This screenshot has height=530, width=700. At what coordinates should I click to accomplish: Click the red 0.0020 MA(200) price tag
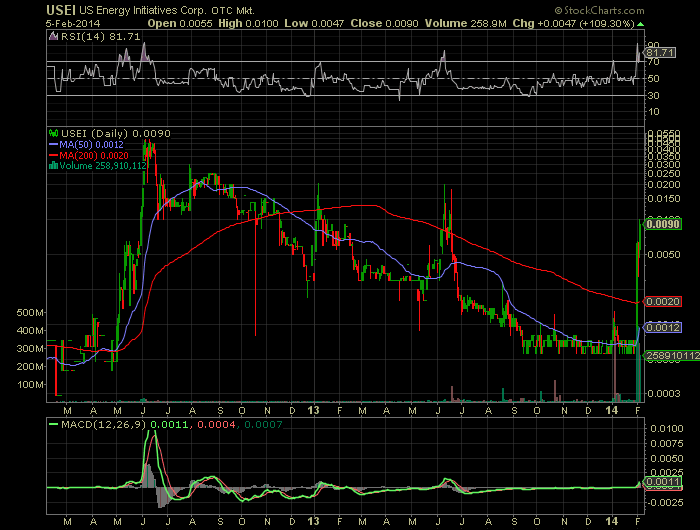point(662,302)
